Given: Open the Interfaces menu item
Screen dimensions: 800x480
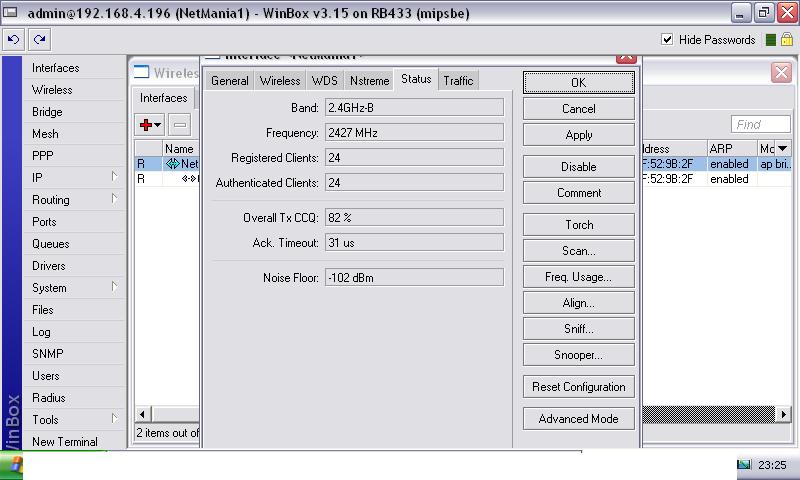Looking at the screenshot, I should [x=56, y=68].
